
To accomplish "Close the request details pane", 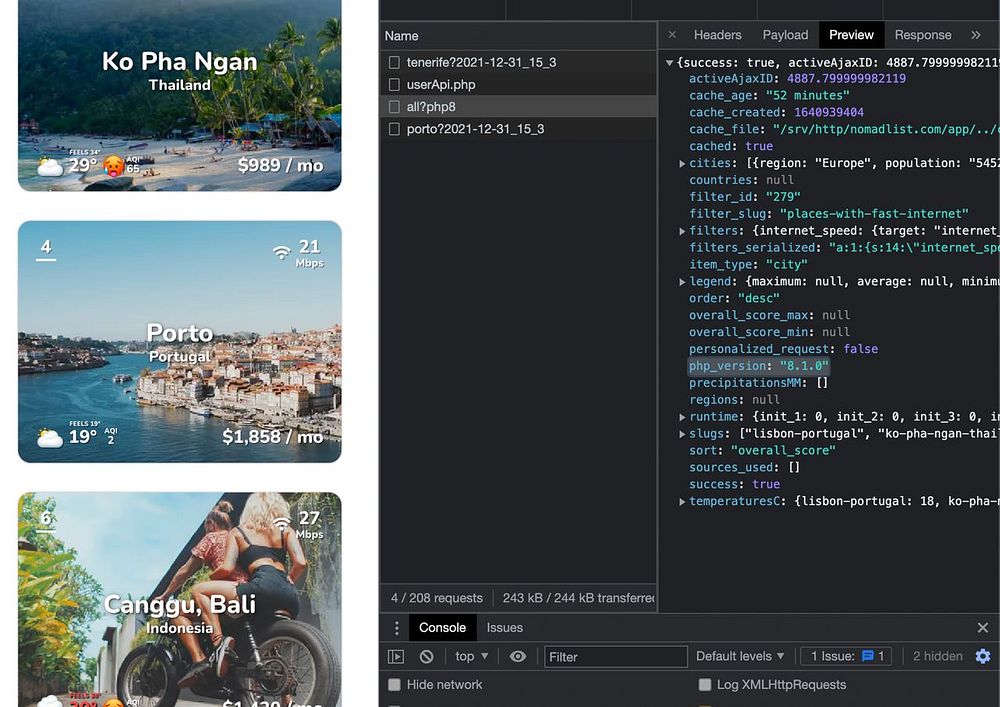I will [672, 35].
